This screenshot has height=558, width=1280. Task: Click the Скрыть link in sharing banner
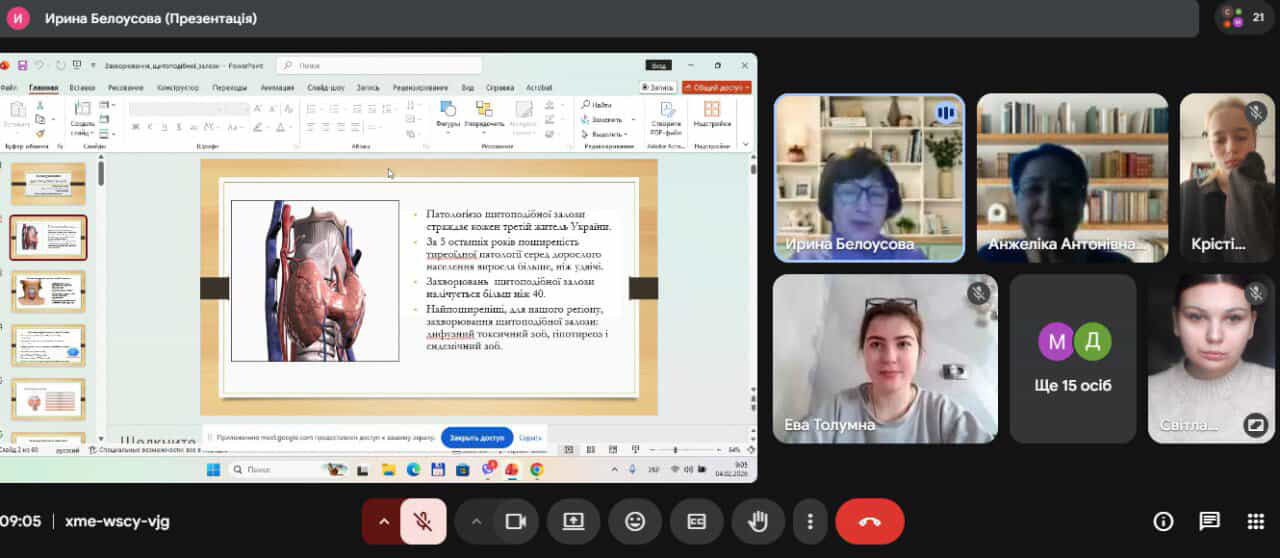click(x=530, y=438)
